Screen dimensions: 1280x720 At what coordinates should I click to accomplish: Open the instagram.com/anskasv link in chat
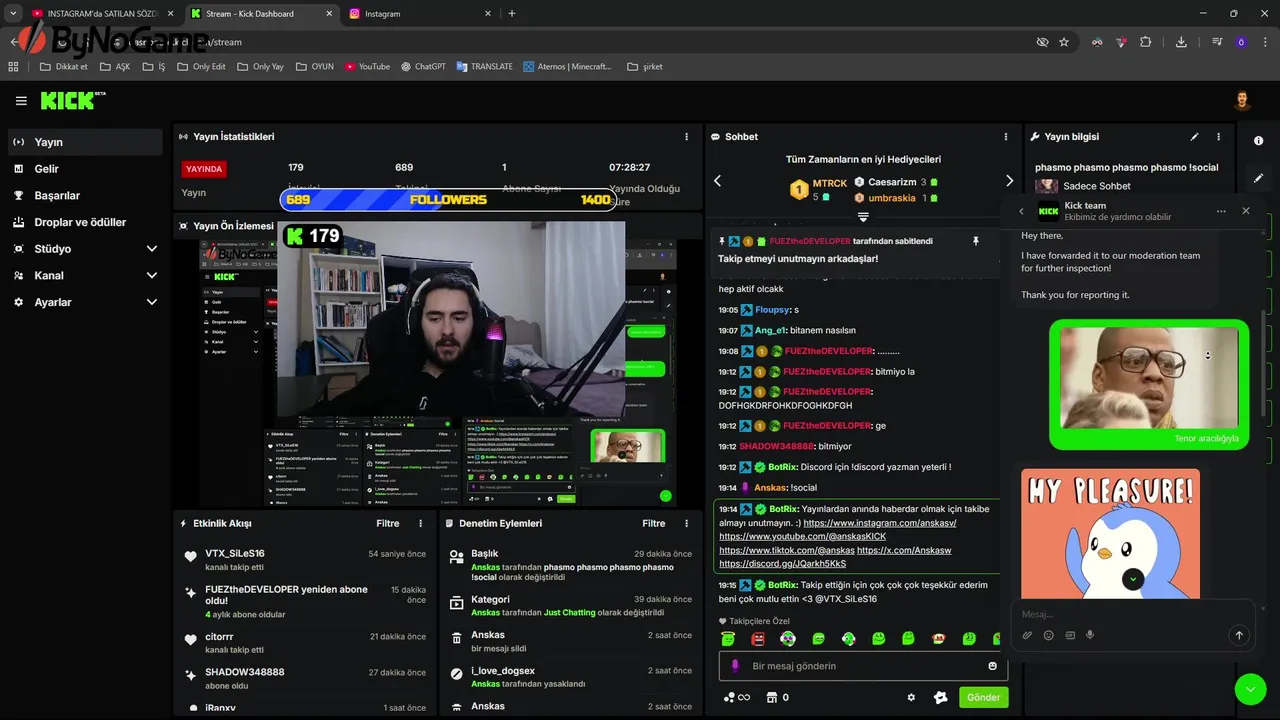click(880, 523)
